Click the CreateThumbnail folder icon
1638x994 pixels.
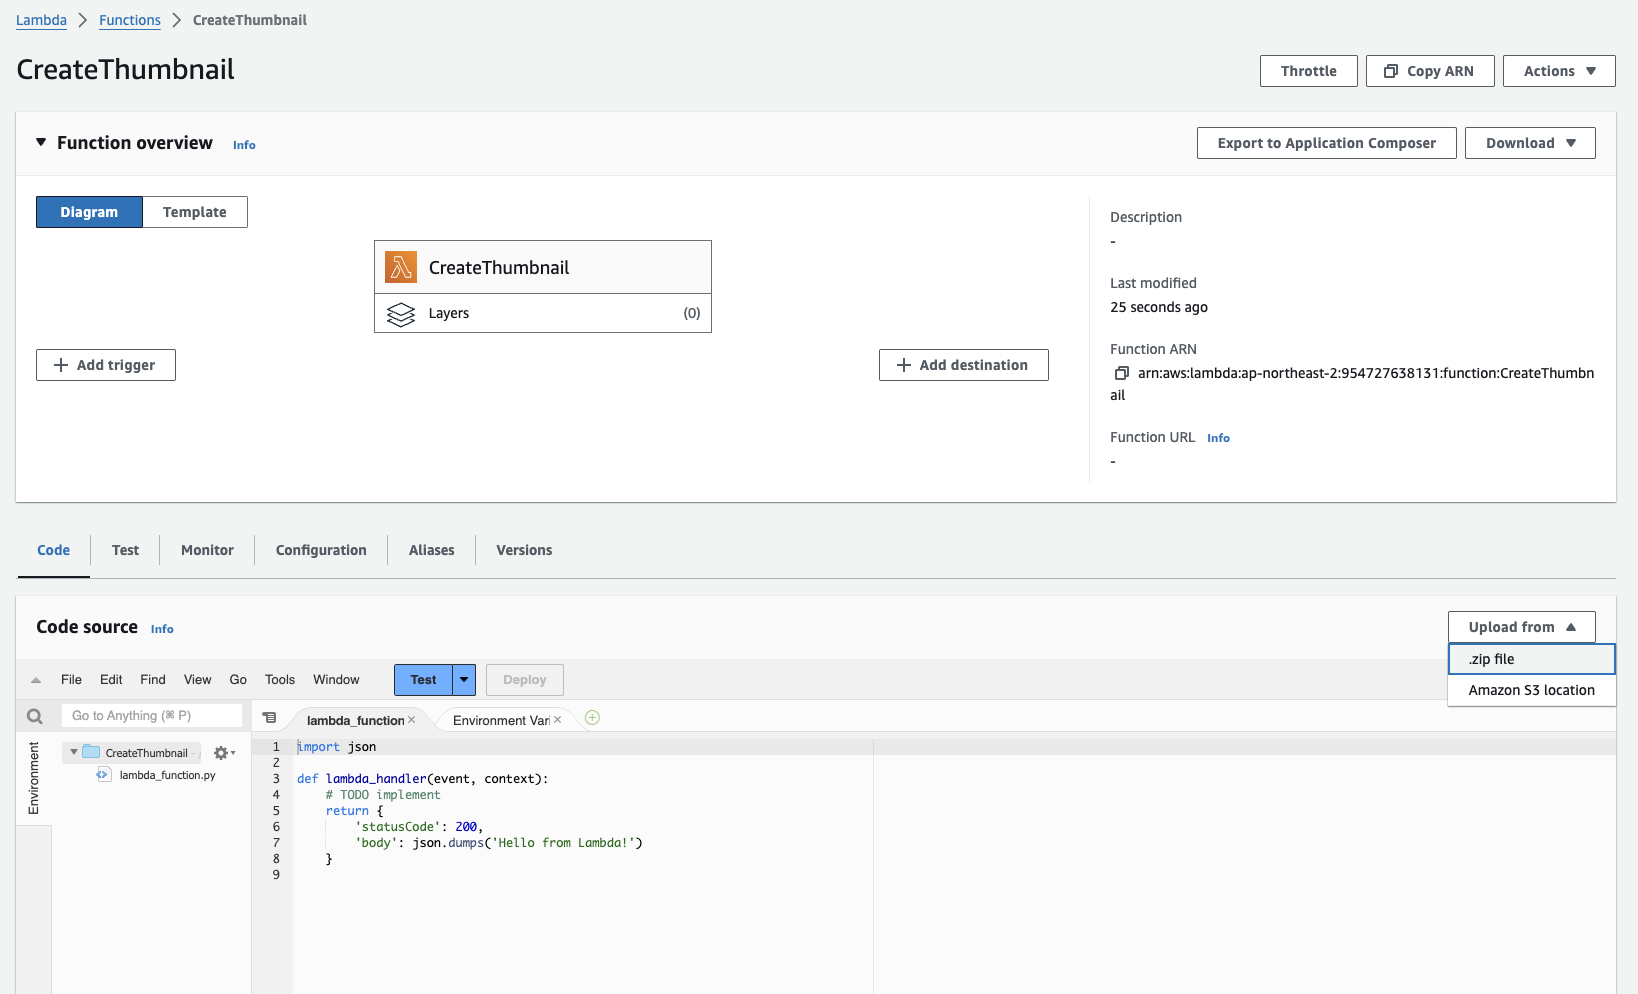[91, 752]
